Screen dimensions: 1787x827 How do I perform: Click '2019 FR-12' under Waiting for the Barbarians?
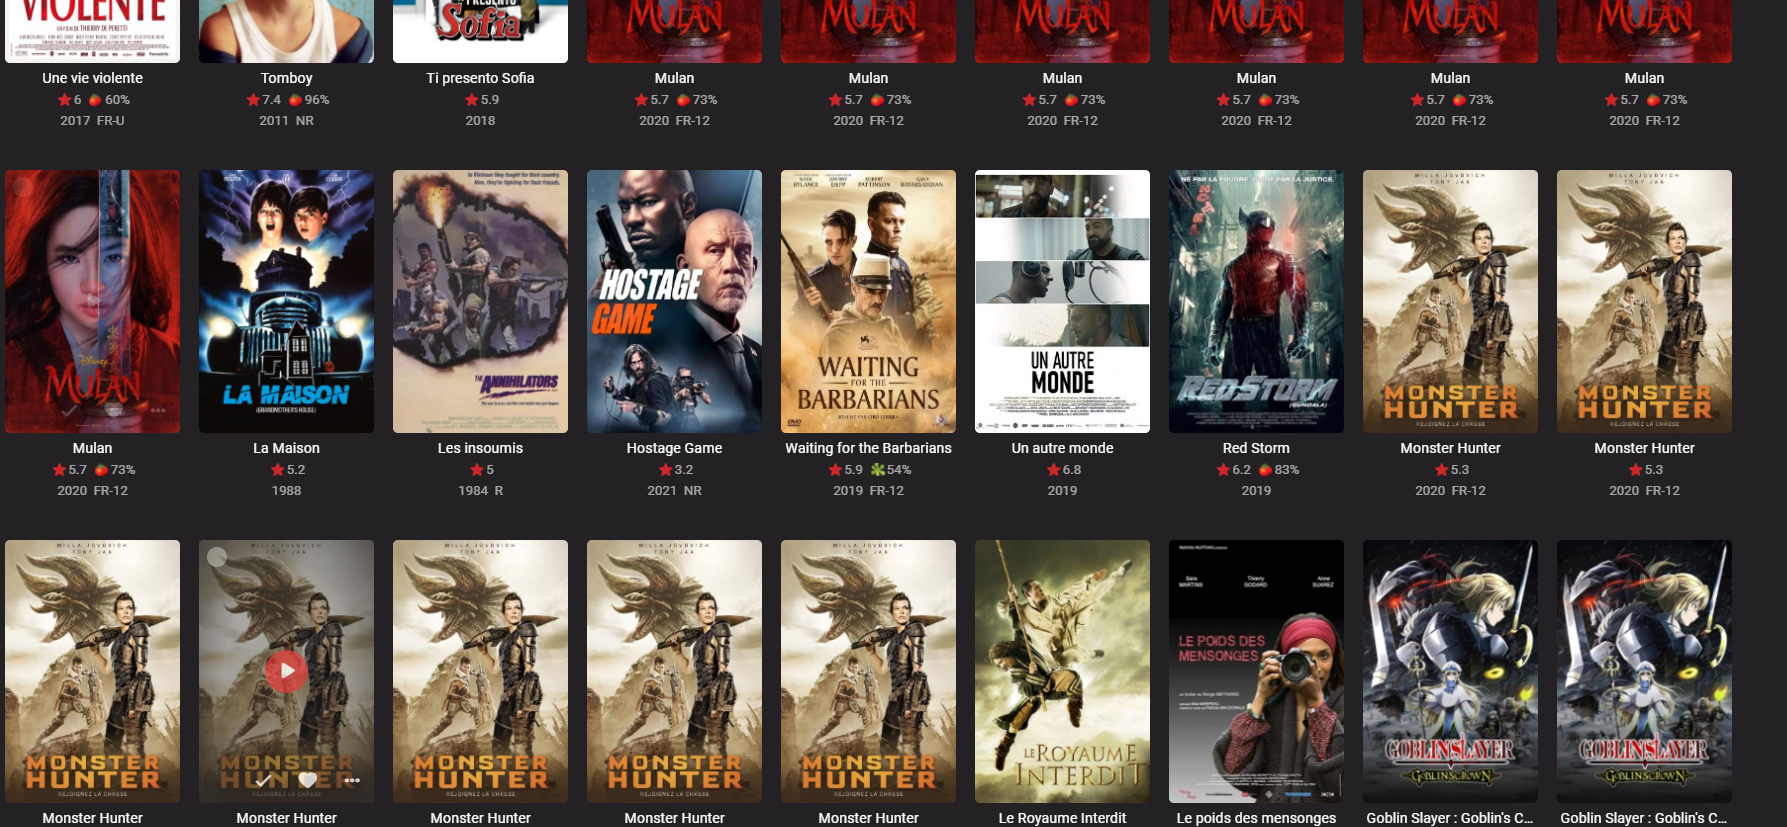(x=868, y=491)
